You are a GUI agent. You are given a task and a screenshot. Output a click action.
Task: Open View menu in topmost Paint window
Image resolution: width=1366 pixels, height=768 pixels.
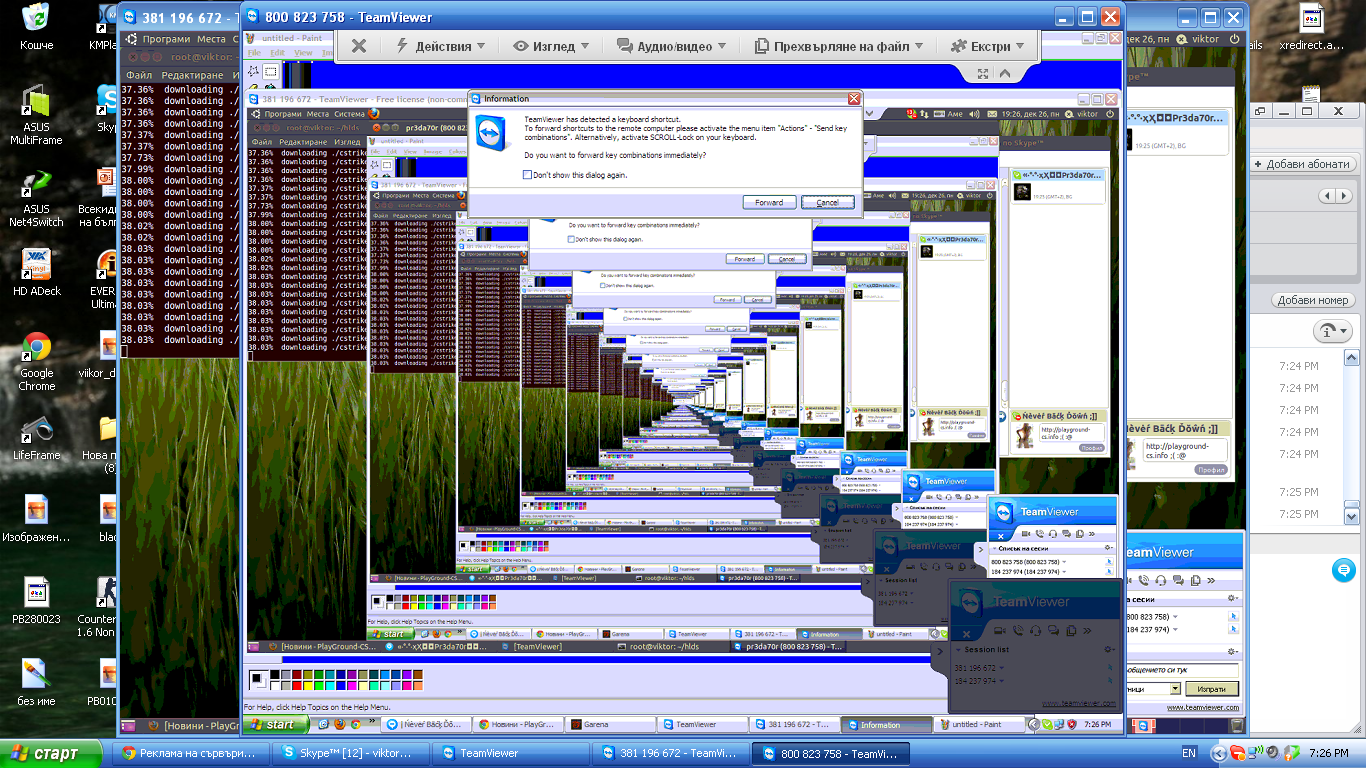click(x=302, y=52)
